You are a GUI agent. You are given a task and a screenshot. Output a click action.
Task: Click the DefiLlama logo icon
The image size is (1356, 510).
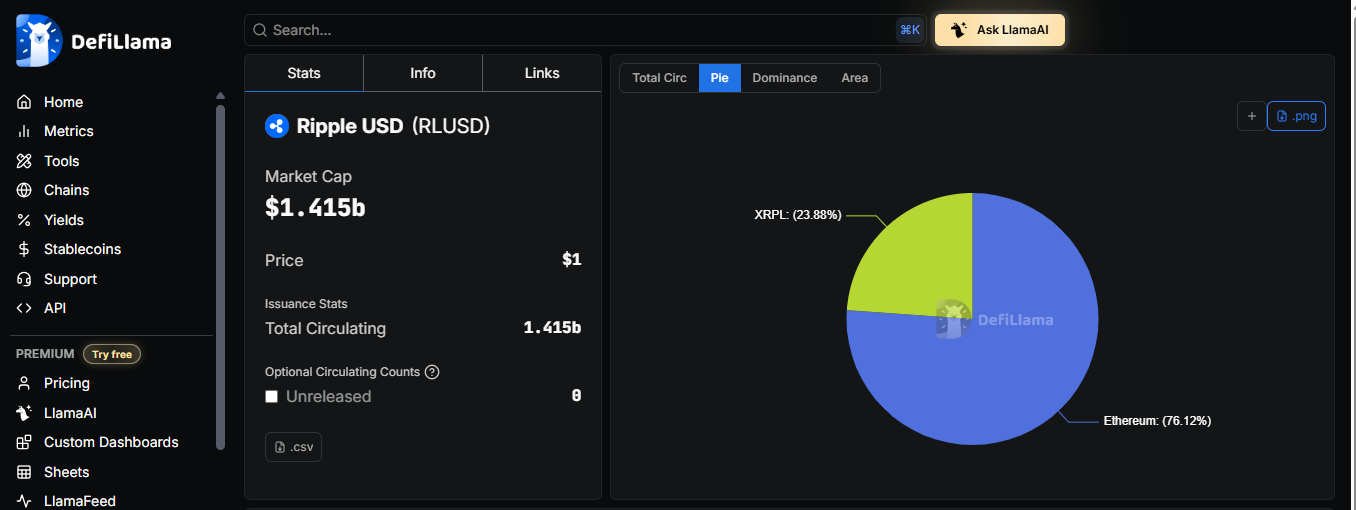click(39, 41)
